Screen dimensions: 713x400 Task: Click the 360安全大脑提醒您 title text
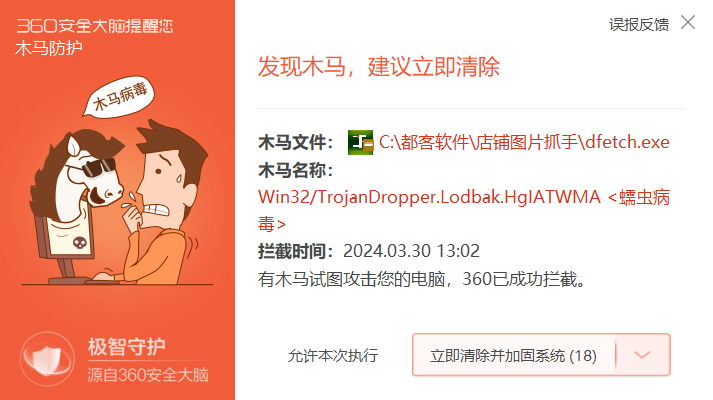95,25
